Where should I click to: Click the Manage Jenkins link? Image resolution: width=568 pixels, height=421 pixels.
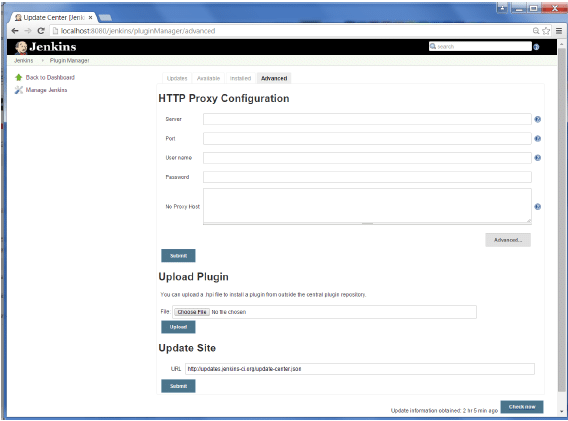click(46, 90)
